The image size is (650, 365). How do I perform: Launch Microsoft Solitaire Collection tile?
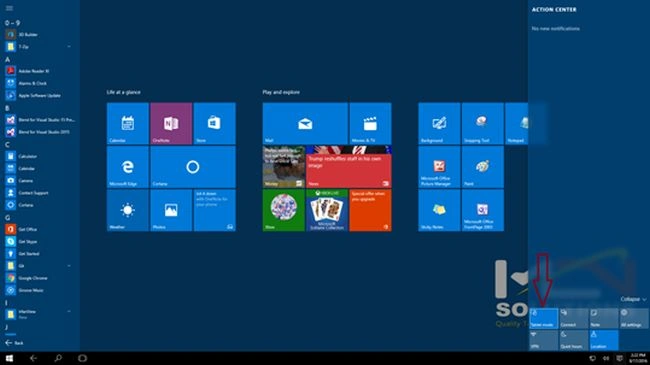(327, 210)
